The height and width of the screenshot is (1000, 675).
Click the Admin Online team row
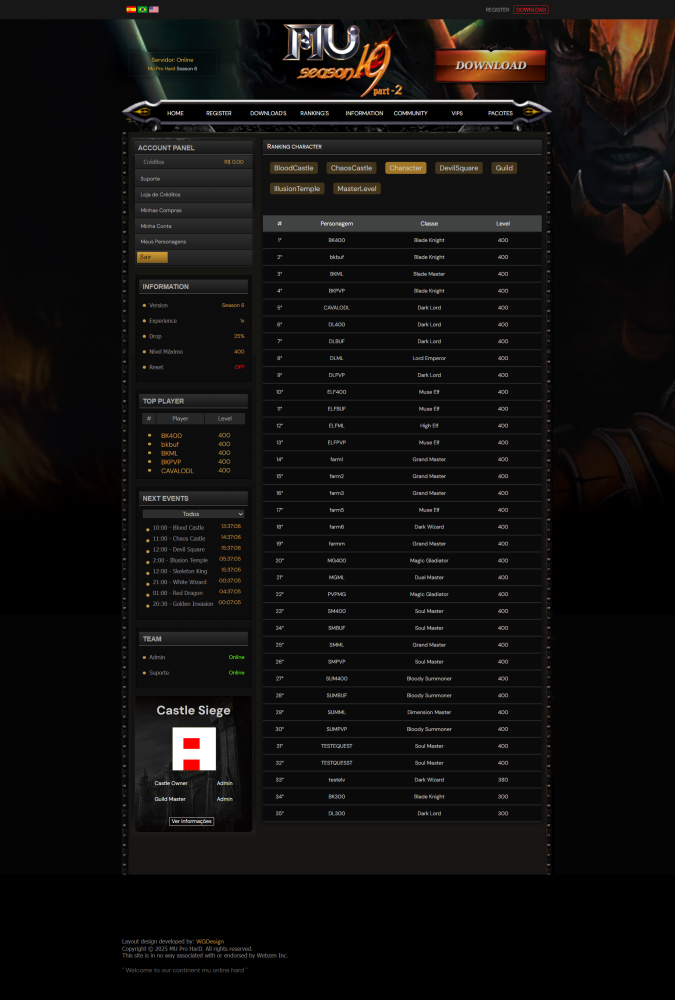[x=193, y=658]
